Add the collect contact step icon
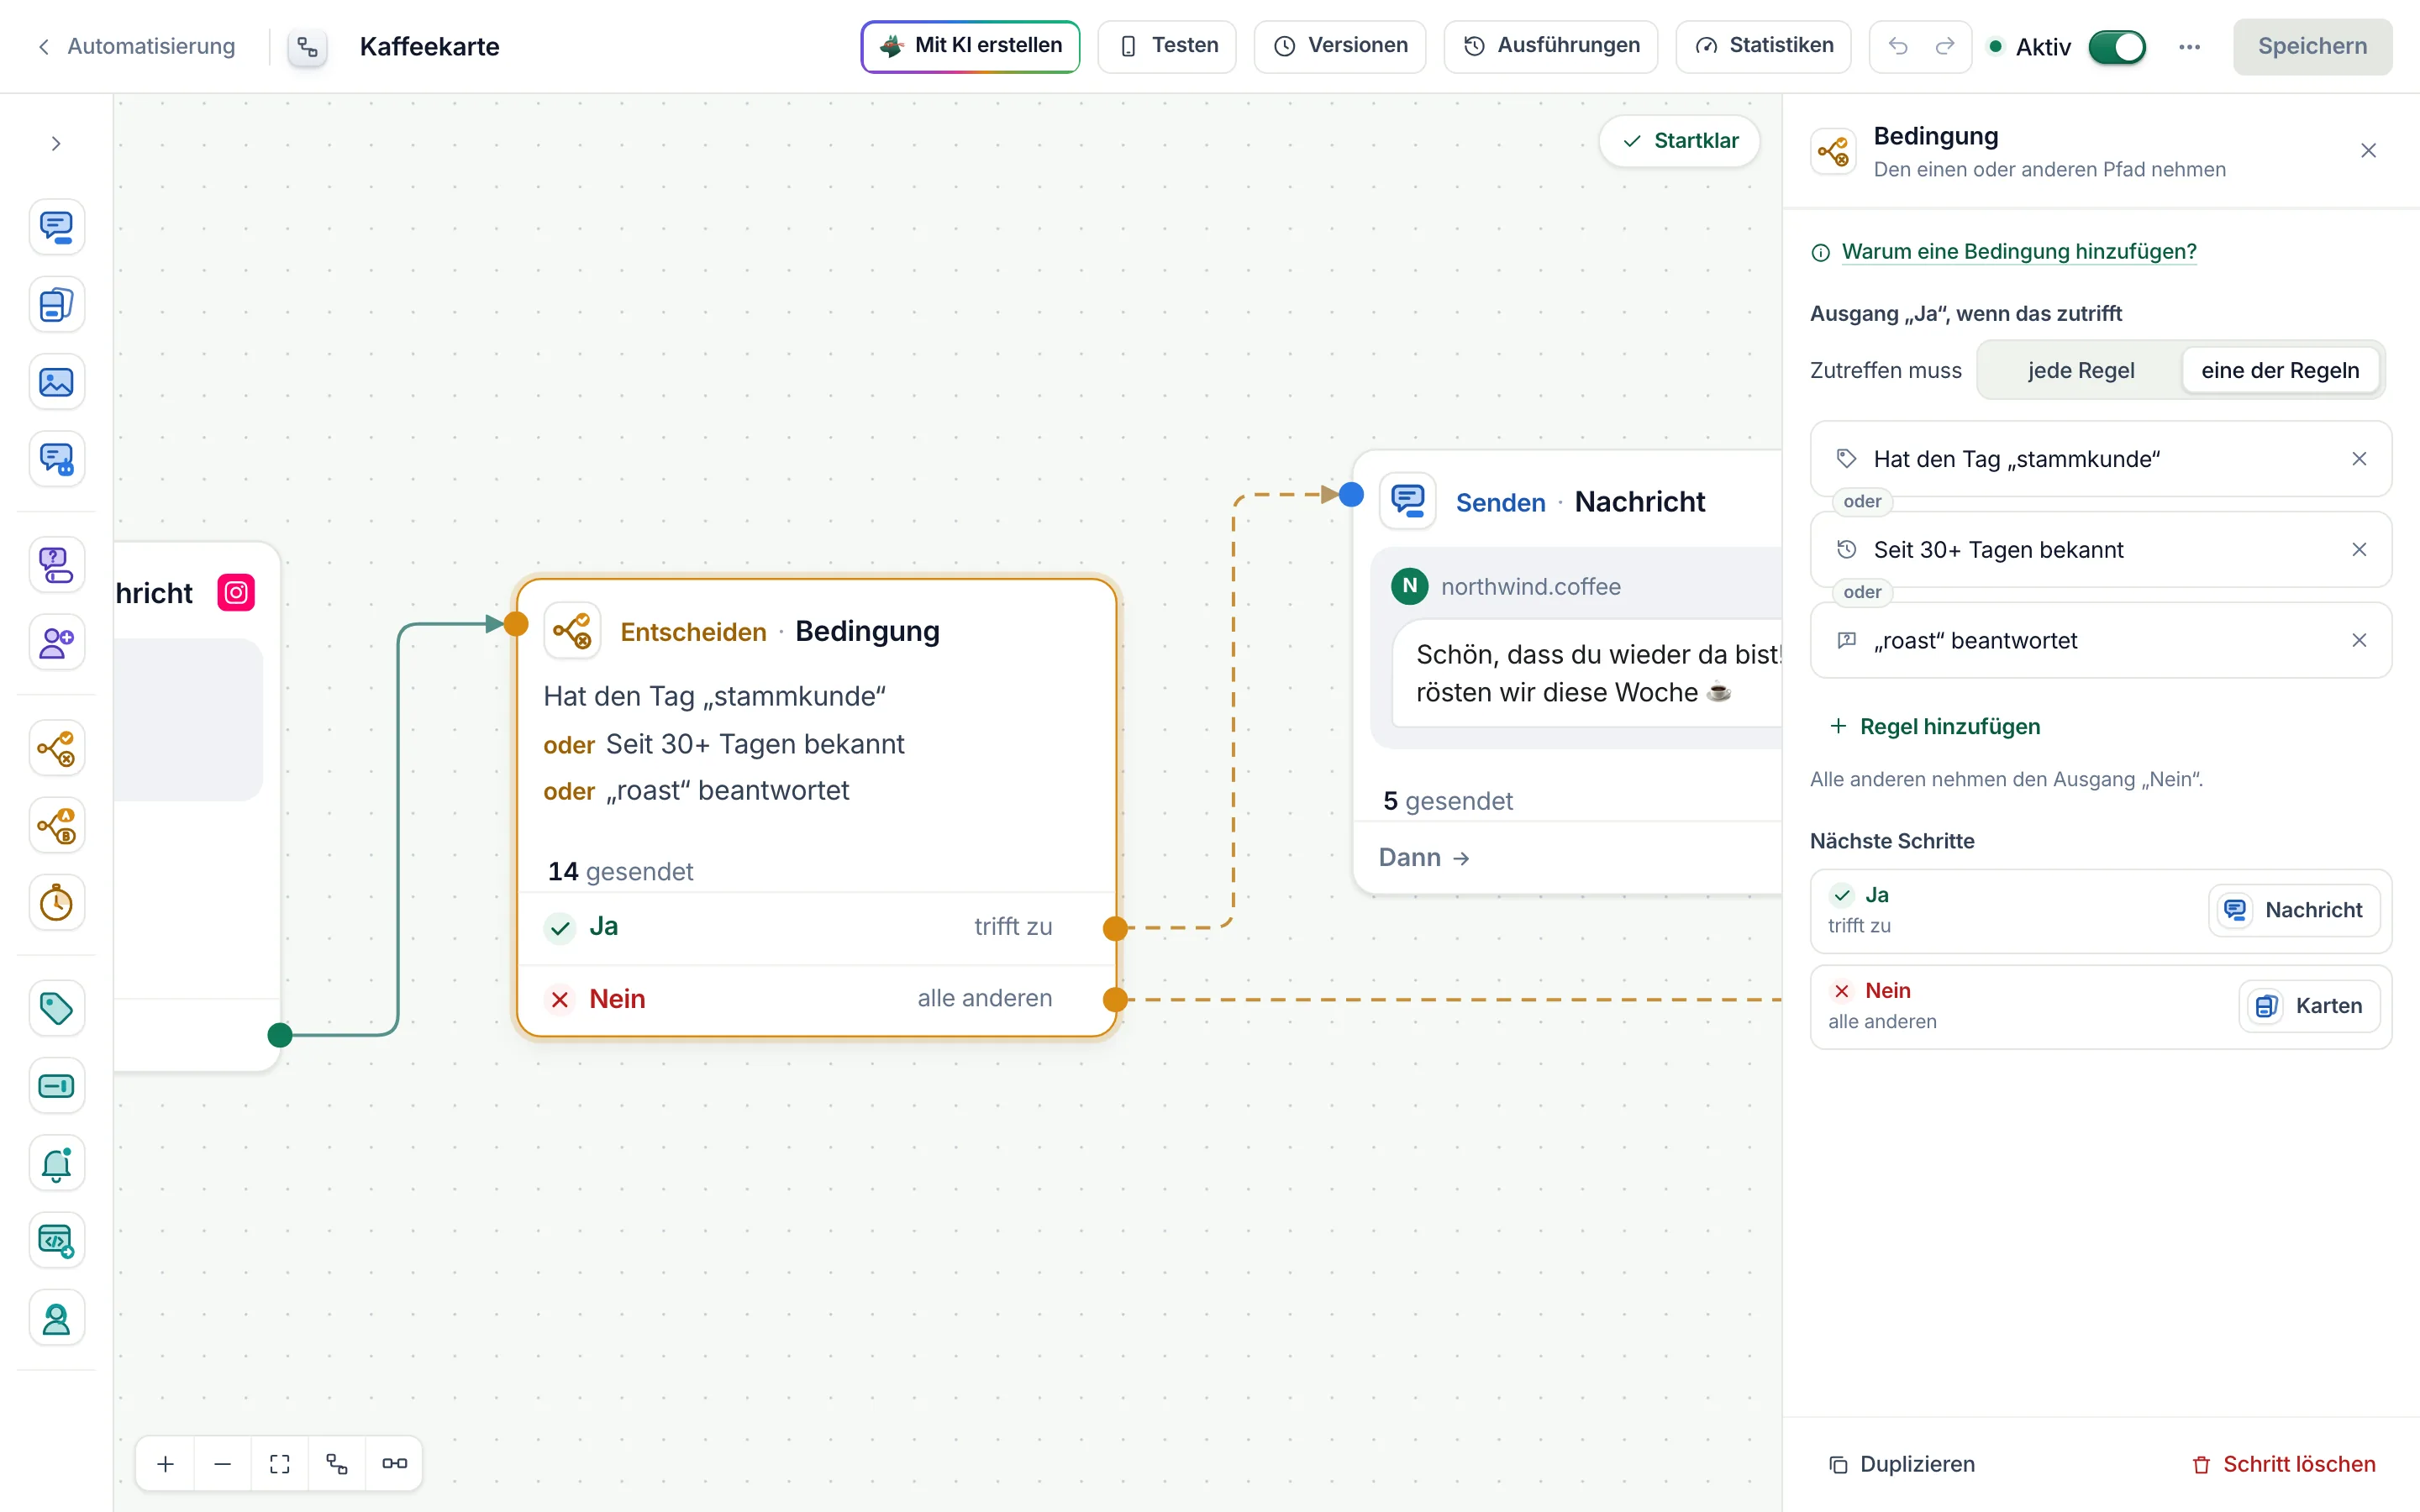Viewport: 2420px width, 1512px height. click(x=56, y=642)
